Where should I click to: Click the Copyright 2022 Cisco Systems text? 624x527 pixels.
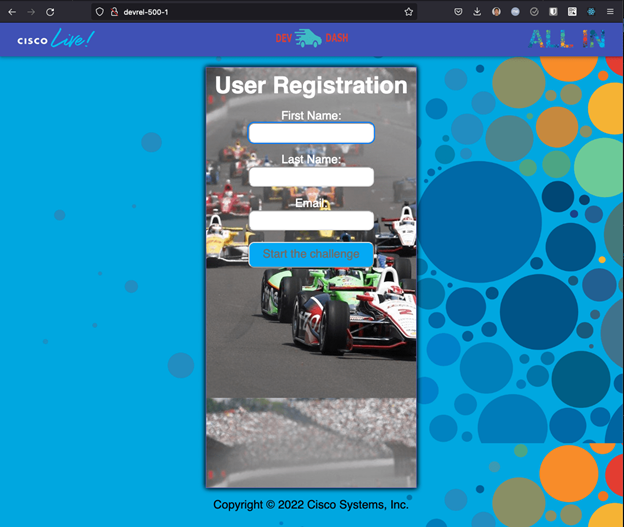[311, 505]
